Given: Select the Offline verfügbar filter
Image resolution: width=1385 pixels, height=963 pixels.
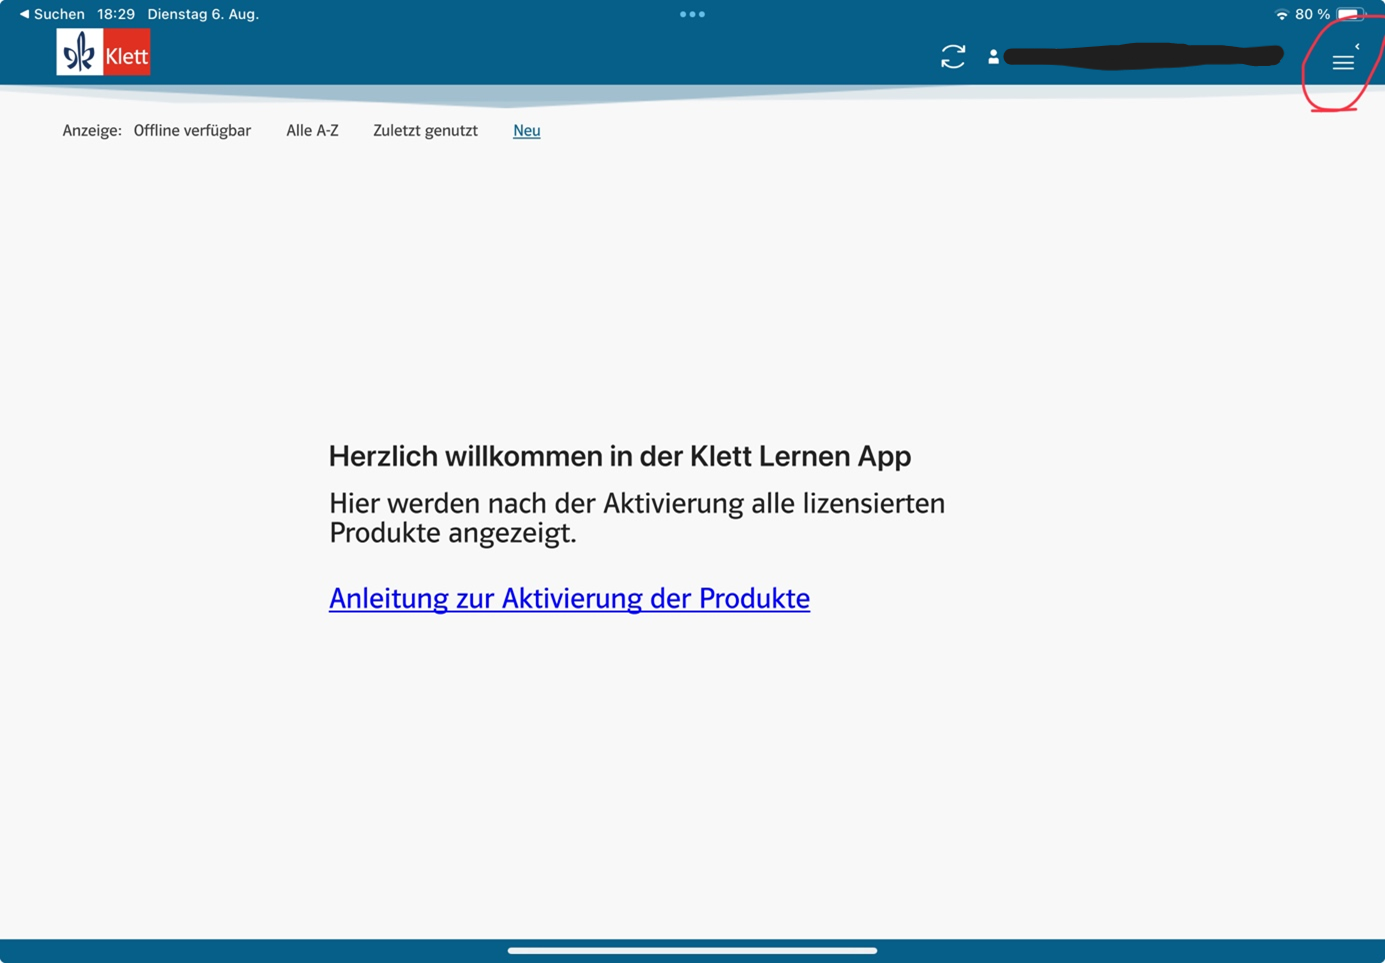Looking at the screenshot, I should coord(192,130).
